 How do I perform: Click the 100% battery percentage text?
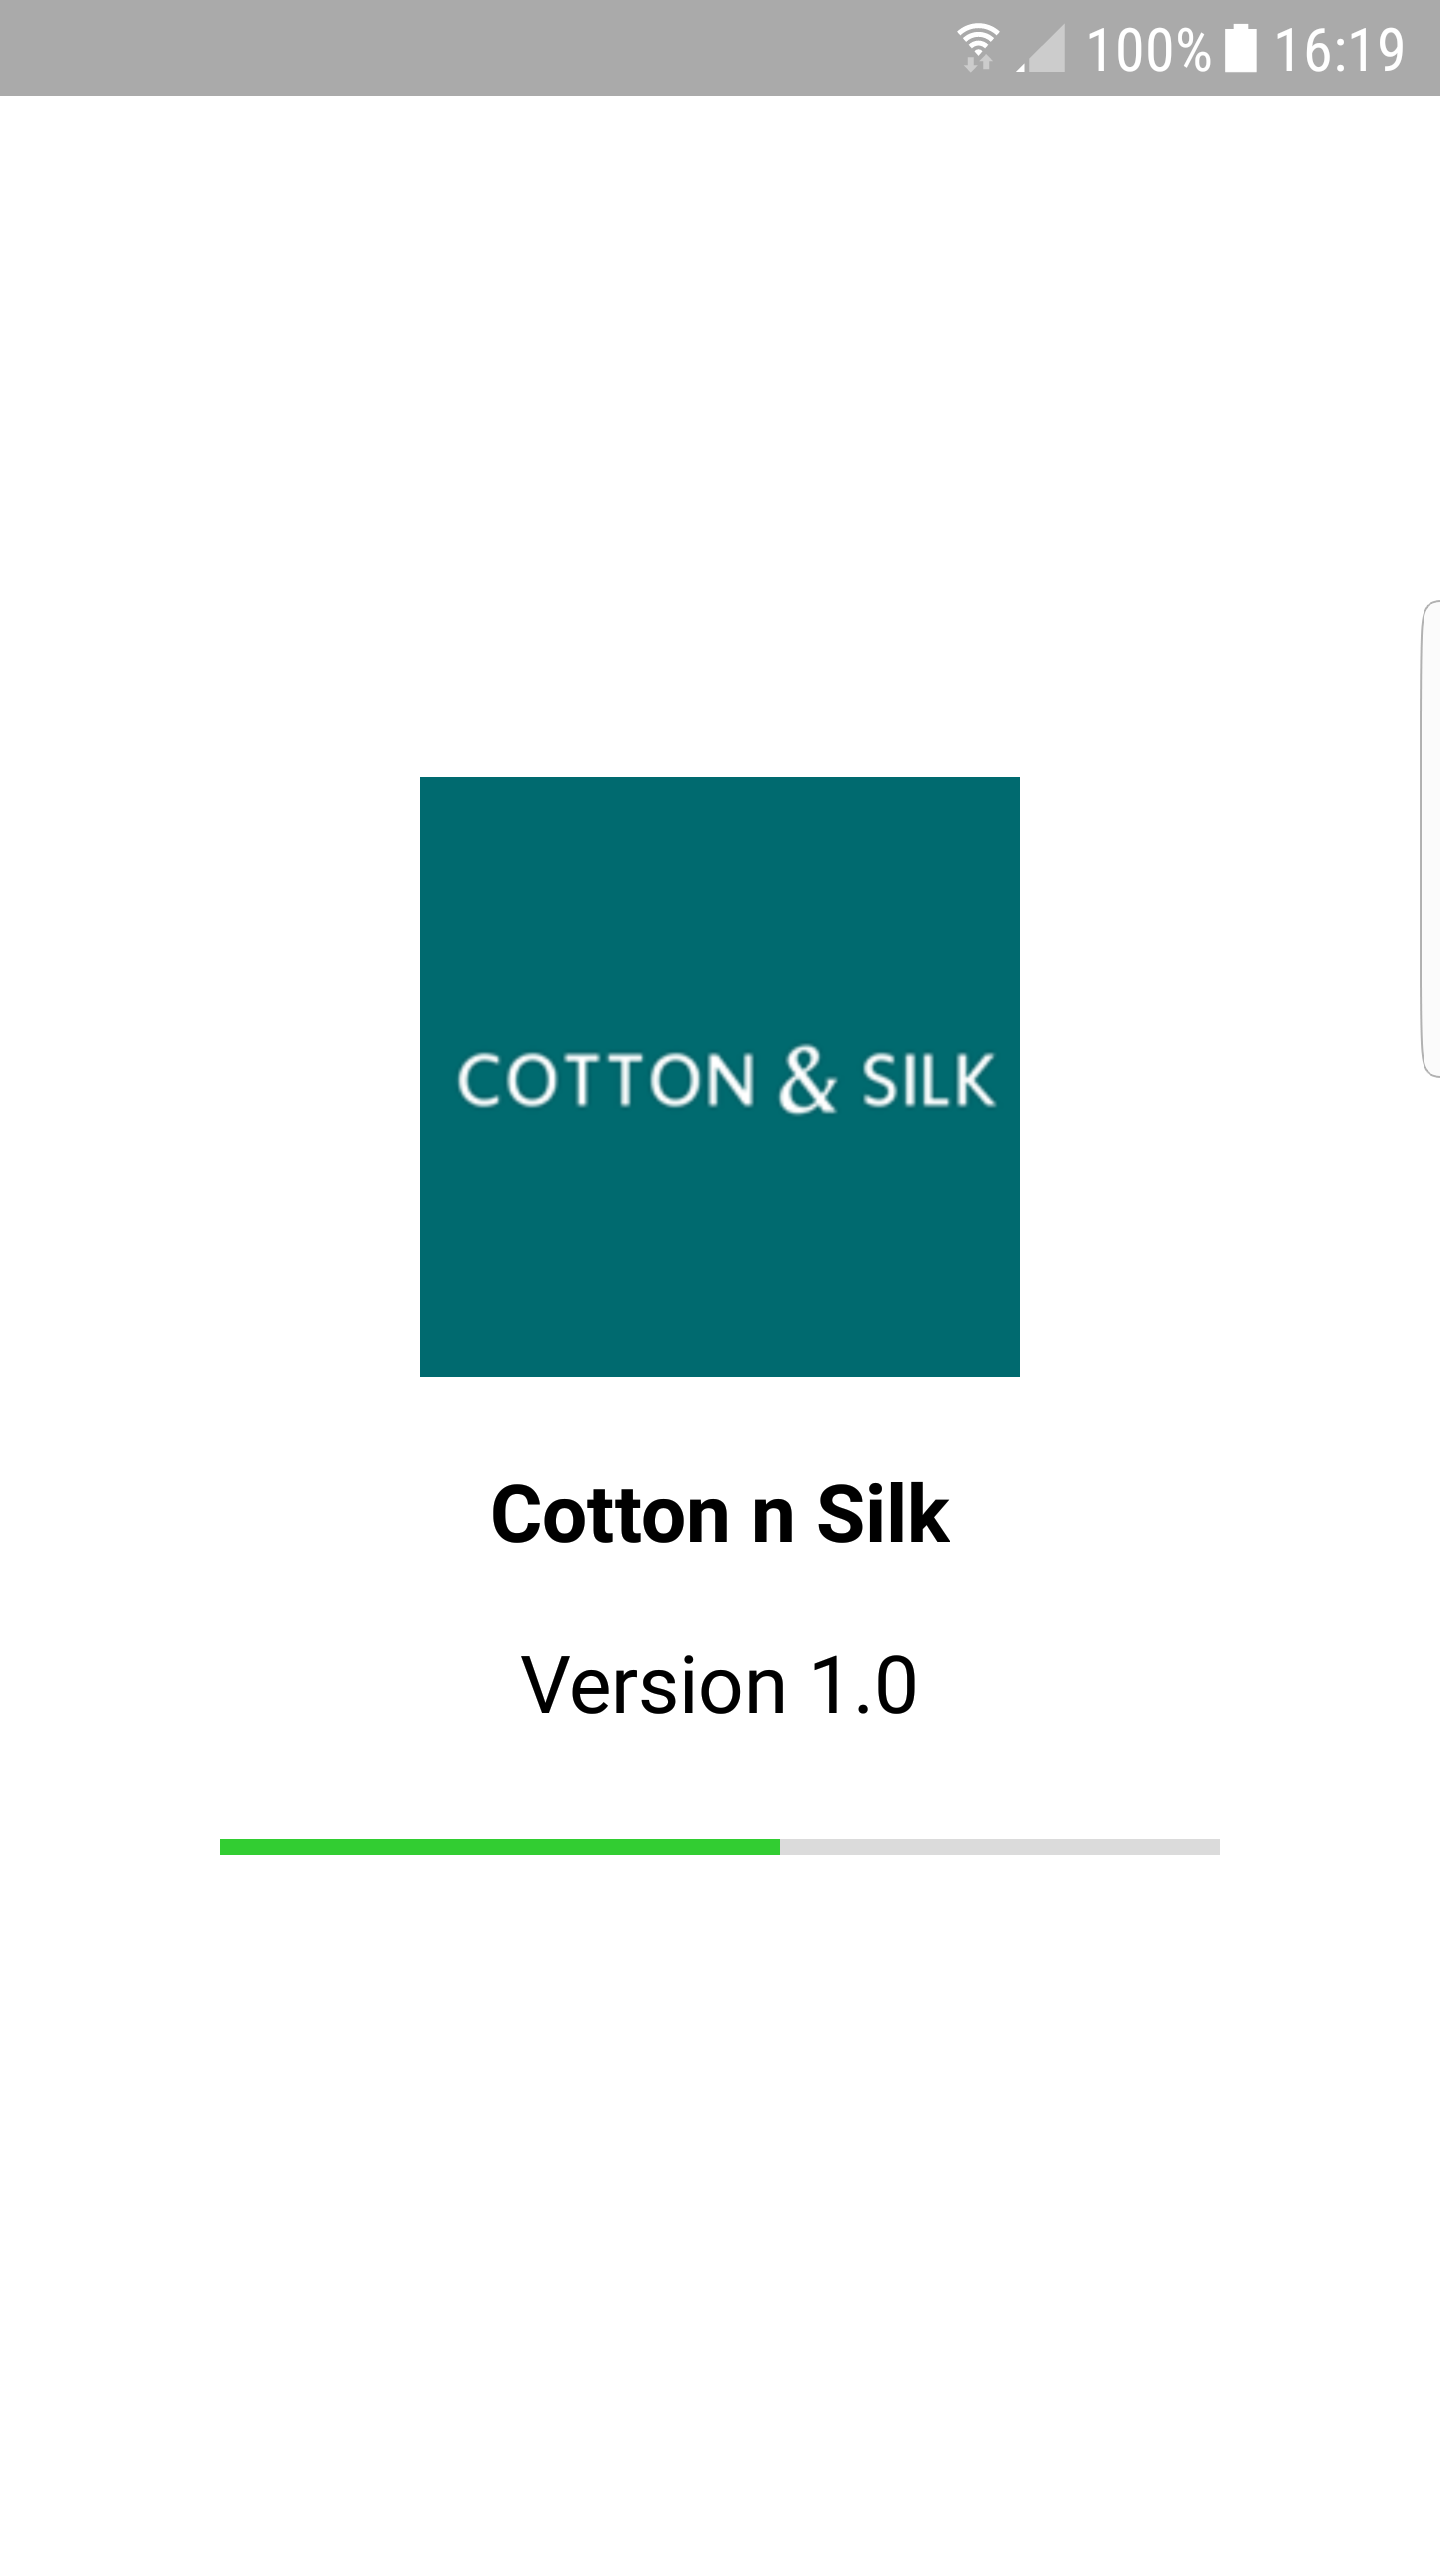[x=1149, y=50]
